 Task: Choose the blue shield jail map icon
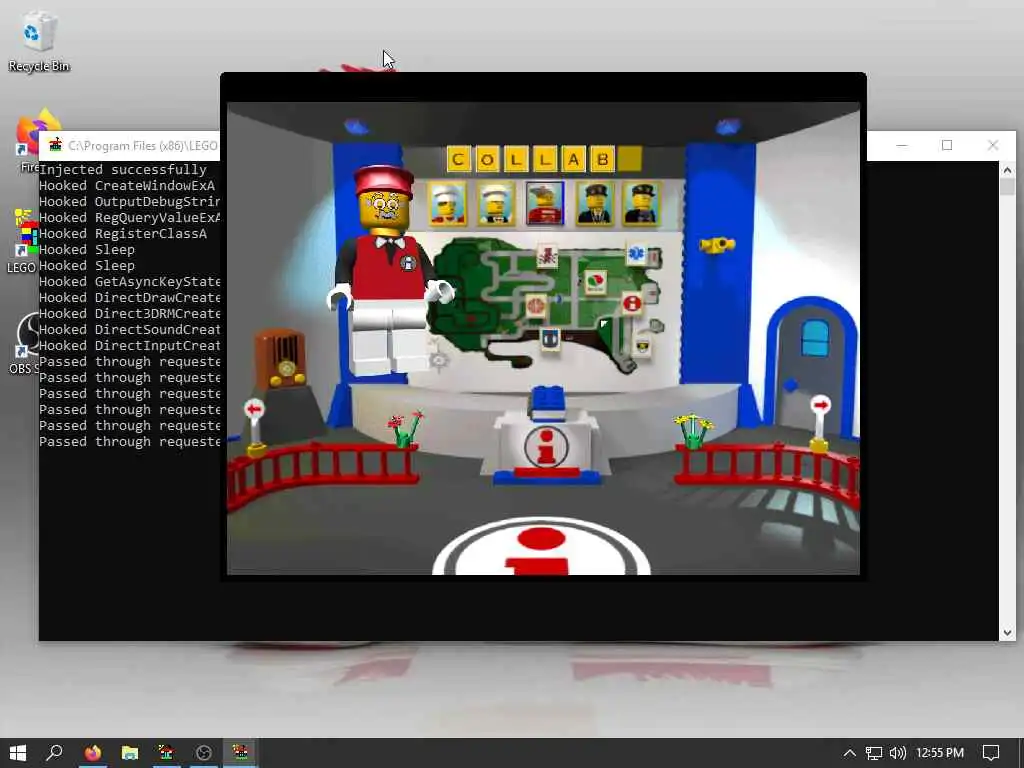point(550,339)
